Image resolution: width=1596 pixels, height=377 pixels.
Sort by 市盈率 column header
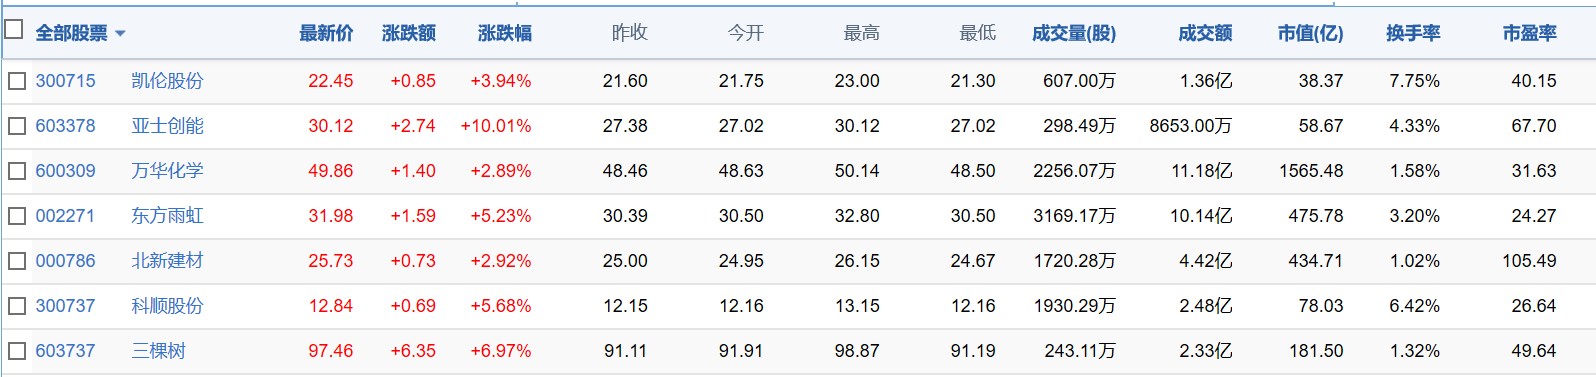[x=1529, y=33]
